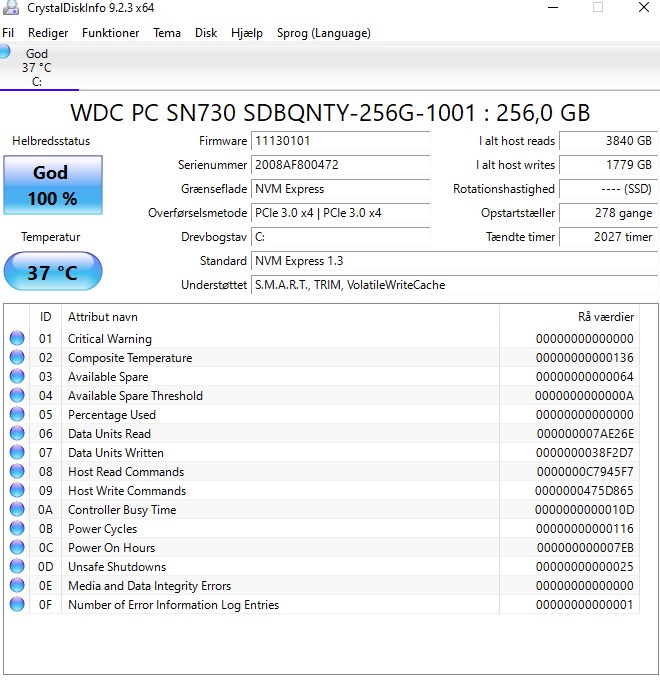Screen dimensions: 660x681
Task: Click the status orb for Available Spare Threshold
Action: (17, 395)
